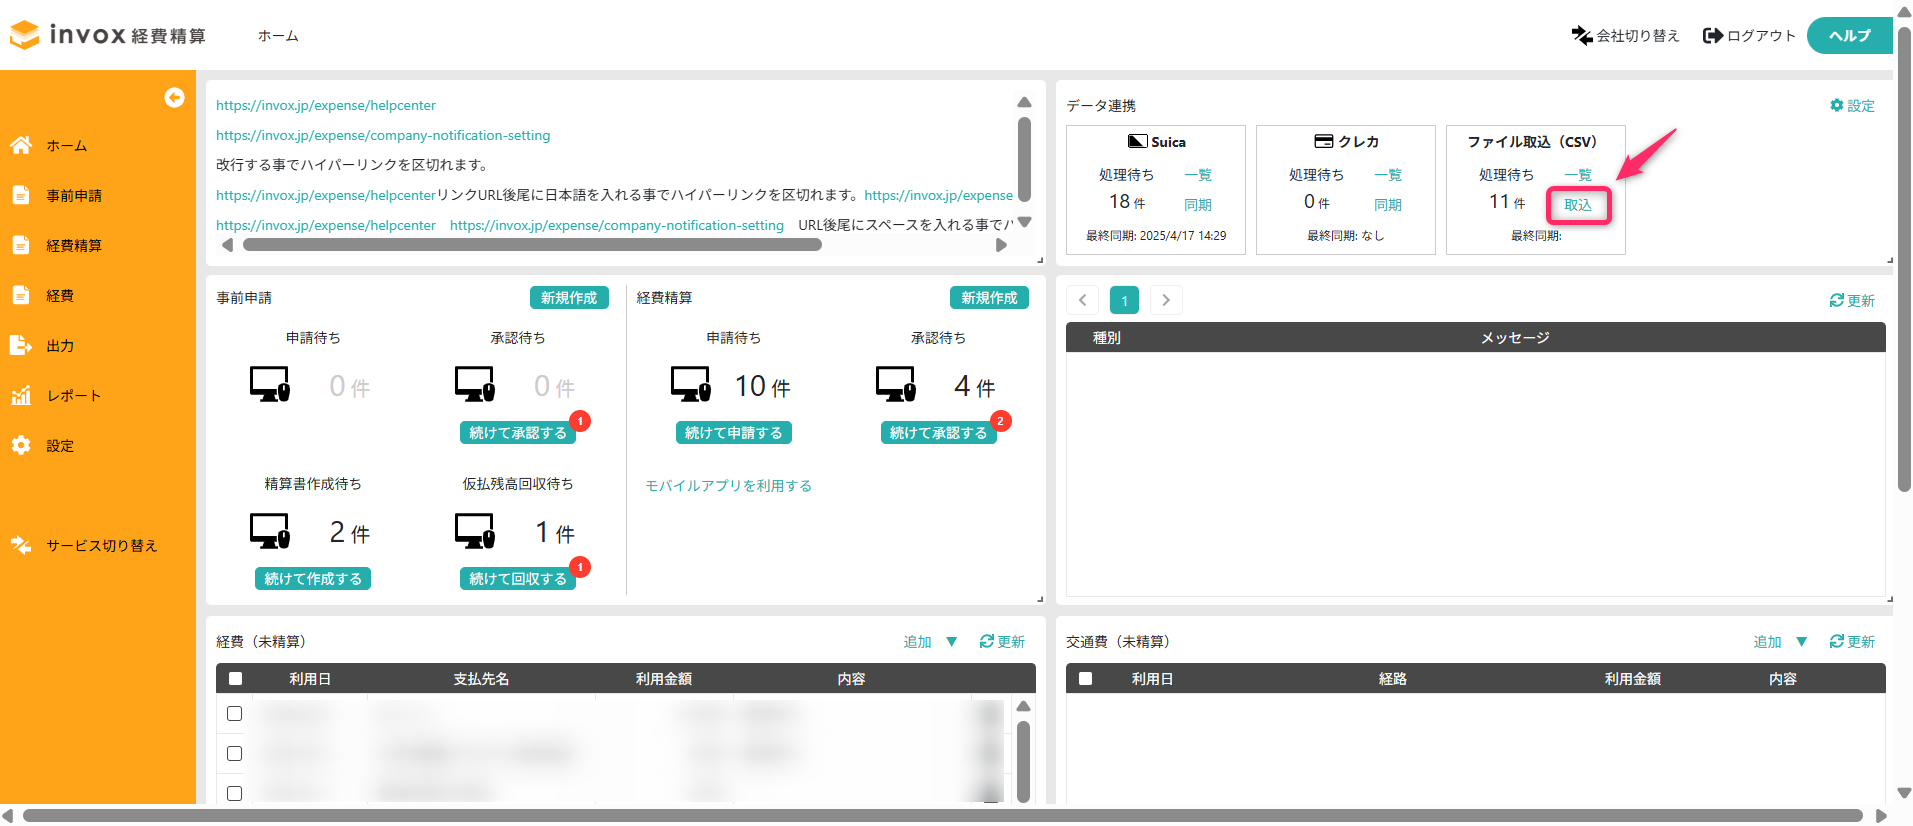Toggle select-all checkbox in expenses table header
Image resolution: width=1913 pixels, height=826 pixels.
[235, 678]
